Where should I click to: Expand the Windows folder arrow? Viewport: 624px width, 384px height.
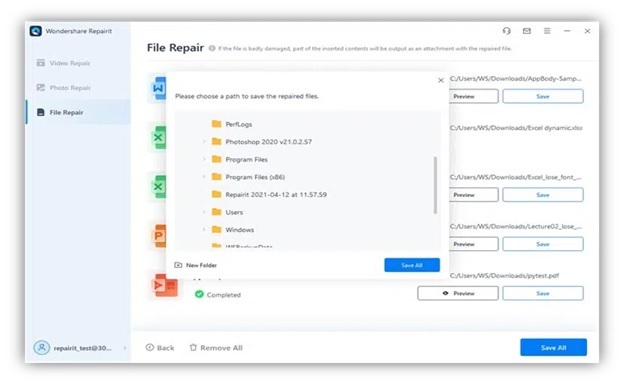pos(204,230)
